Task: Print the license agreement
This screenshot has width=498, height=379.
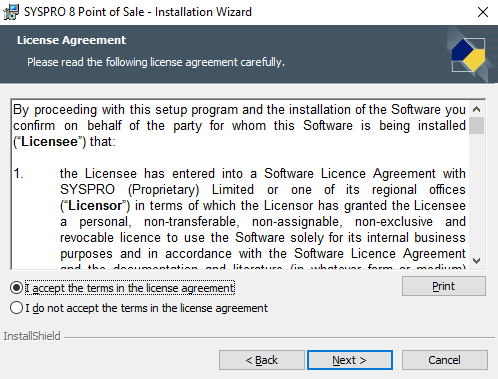Action: click(444, 286)
